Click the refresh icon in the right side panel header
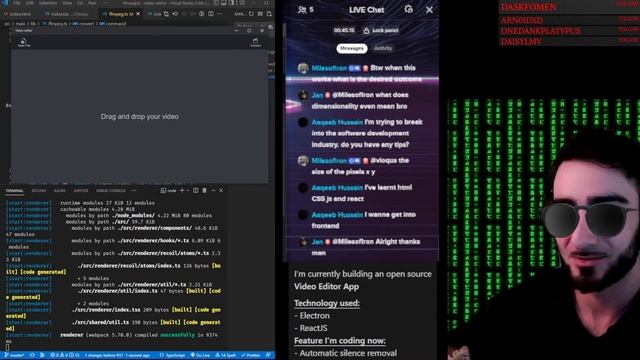This screenshot has width=640, height=360. pyautogui.click(x=251, y=14)
